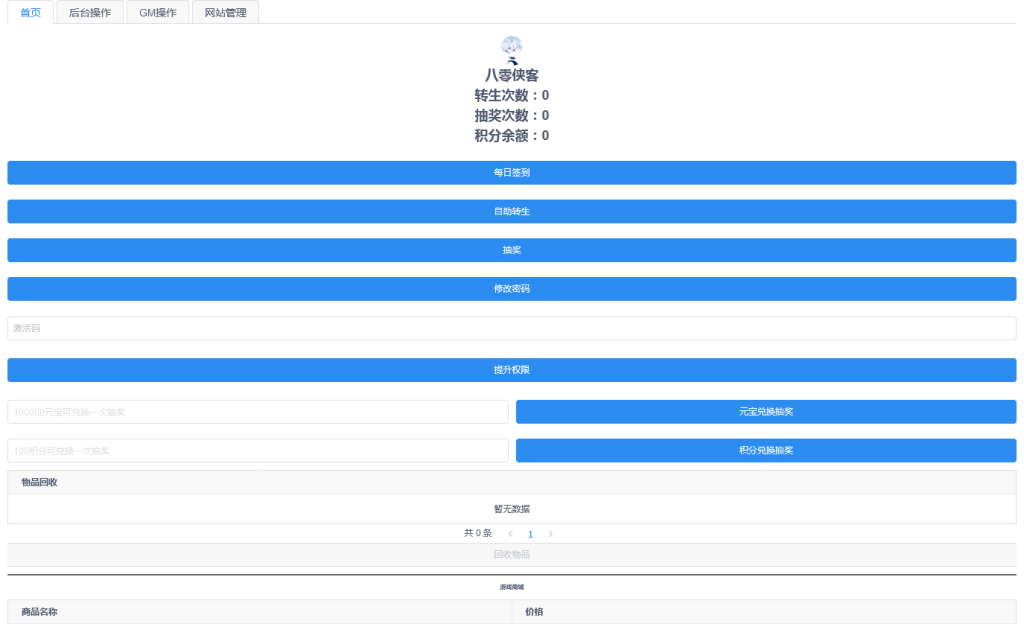Click the disabled 回收物品 recycle button
Image resolution: width=1024 pixels, height=624 pixels.
pyautogui.click(x=511, y=554)
